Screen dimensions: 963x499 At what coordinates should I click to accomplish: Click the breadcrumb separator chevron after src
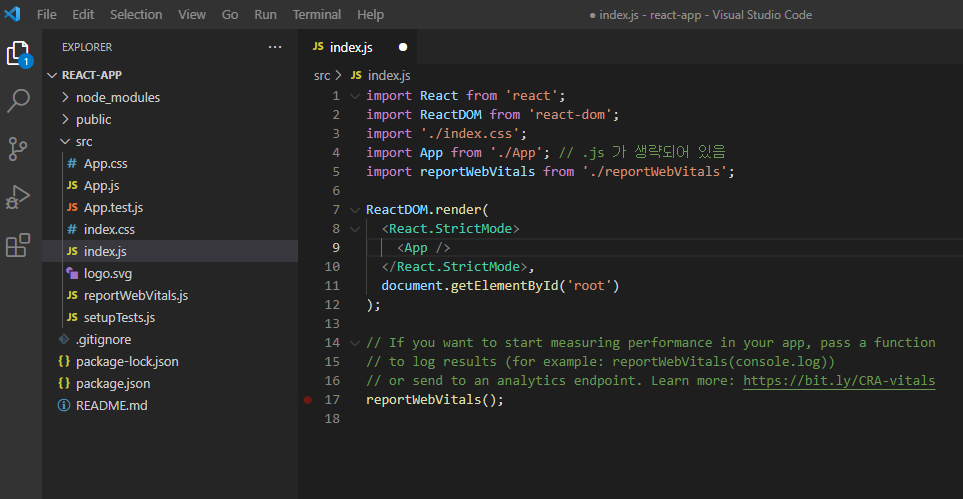click(x=339, y=76)
